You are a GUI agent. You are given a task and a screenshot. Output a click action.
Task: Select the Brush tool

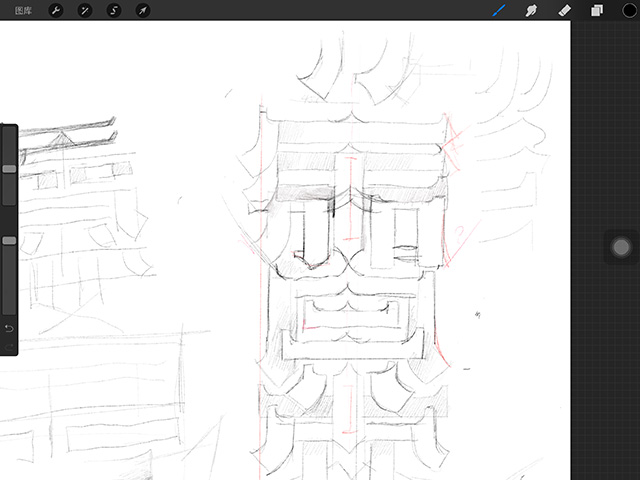point(499,10)
